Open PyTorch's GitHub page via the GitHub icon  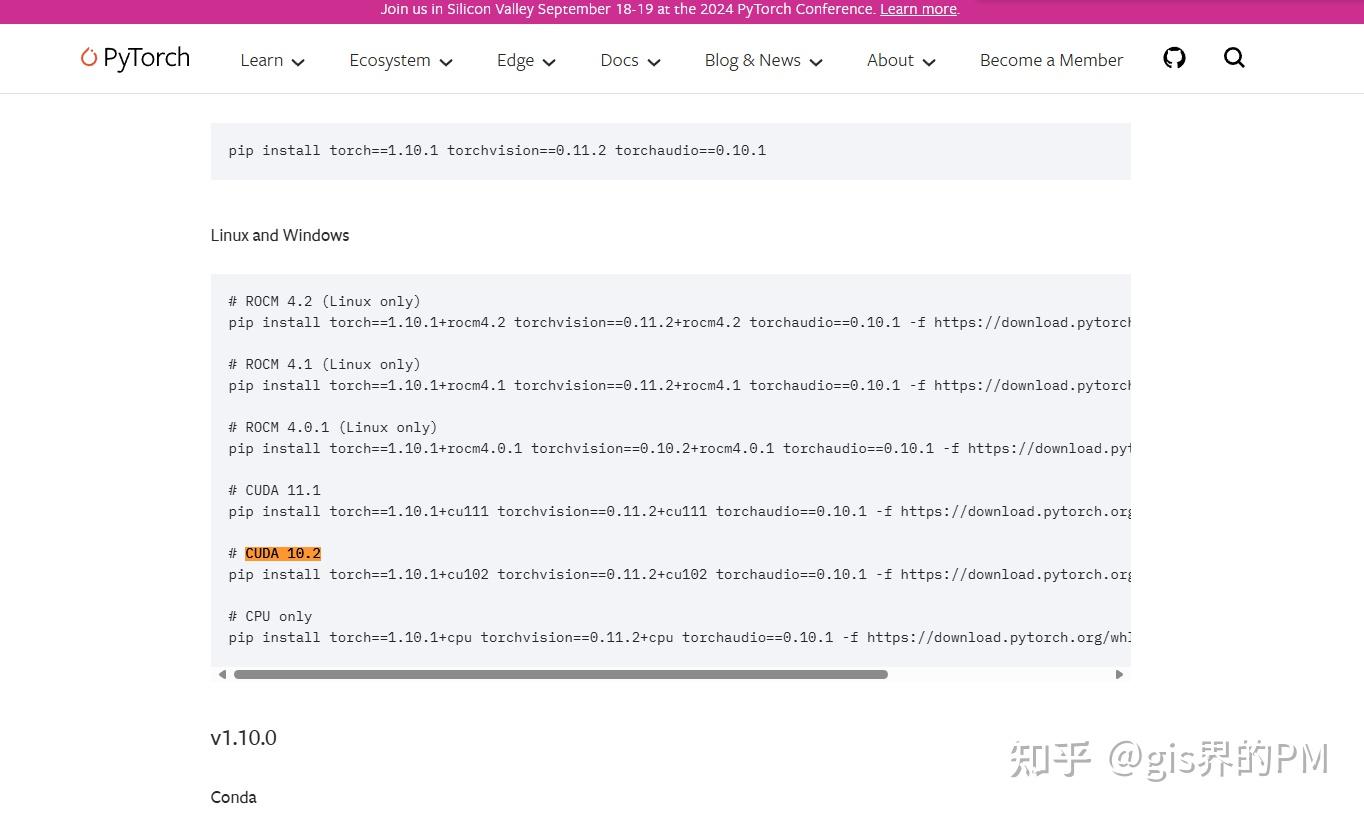pos(1173,58)
